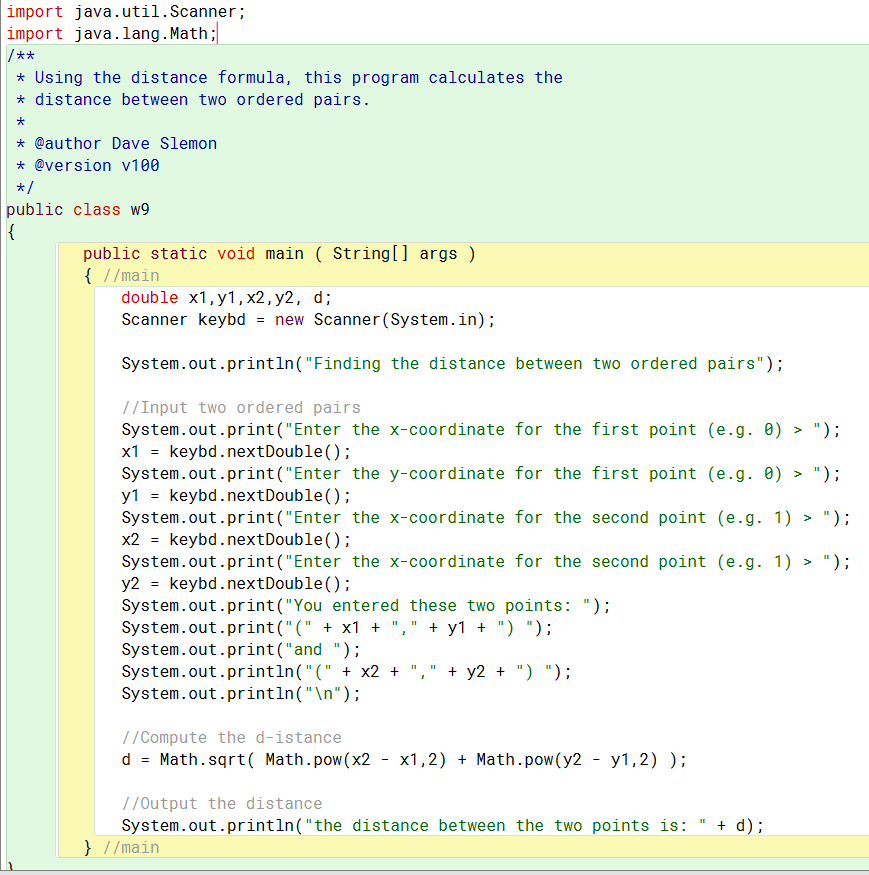This screenshot has height=875, width=869.
Task: Place cursor on 'import java.lang.Math;' line
Action: [x=111, y=33]
